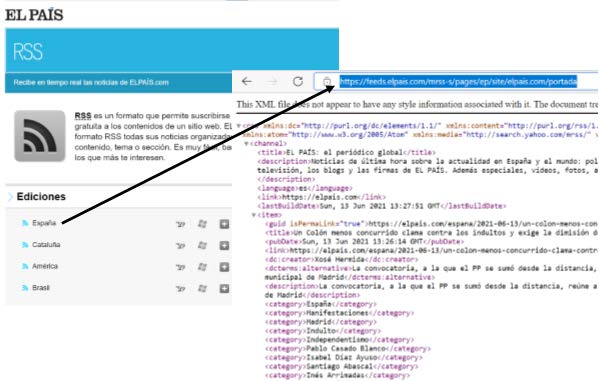This screenshot has width=599, height=381.
Task: Click category 'España' in the XML
Action: point(319,304)
